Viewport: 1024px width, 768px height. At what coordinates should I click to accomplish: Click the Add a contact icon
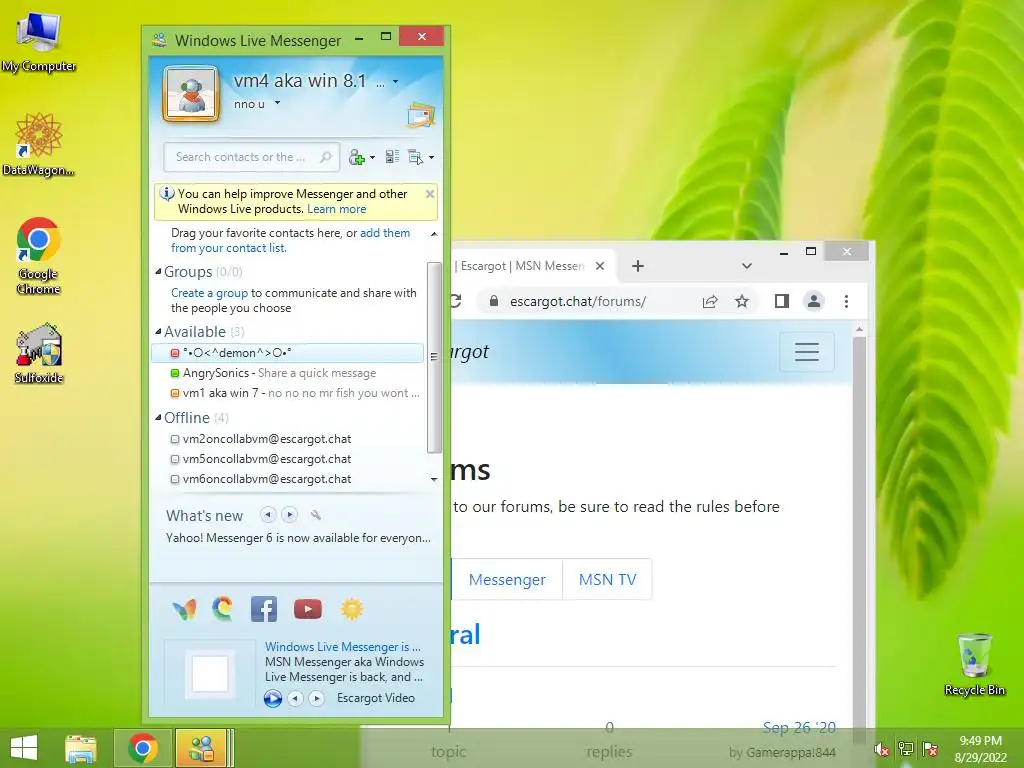coord(357,157)
